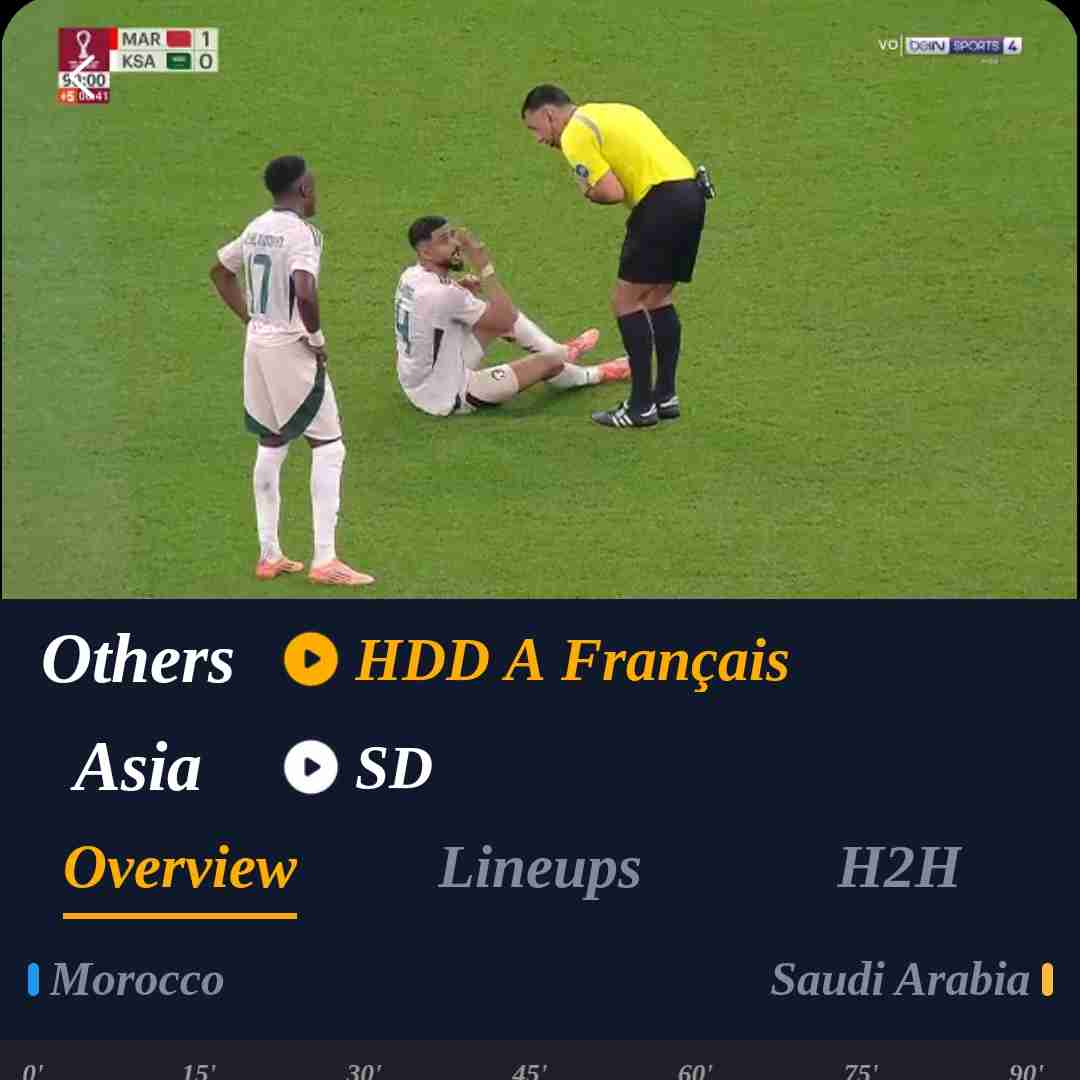Image resolution: width=1080 pixels, height=1080 pixels.
Task: Jump to the 45' timeline marker
Action: pyautogui.click(x=528, y=1071)
